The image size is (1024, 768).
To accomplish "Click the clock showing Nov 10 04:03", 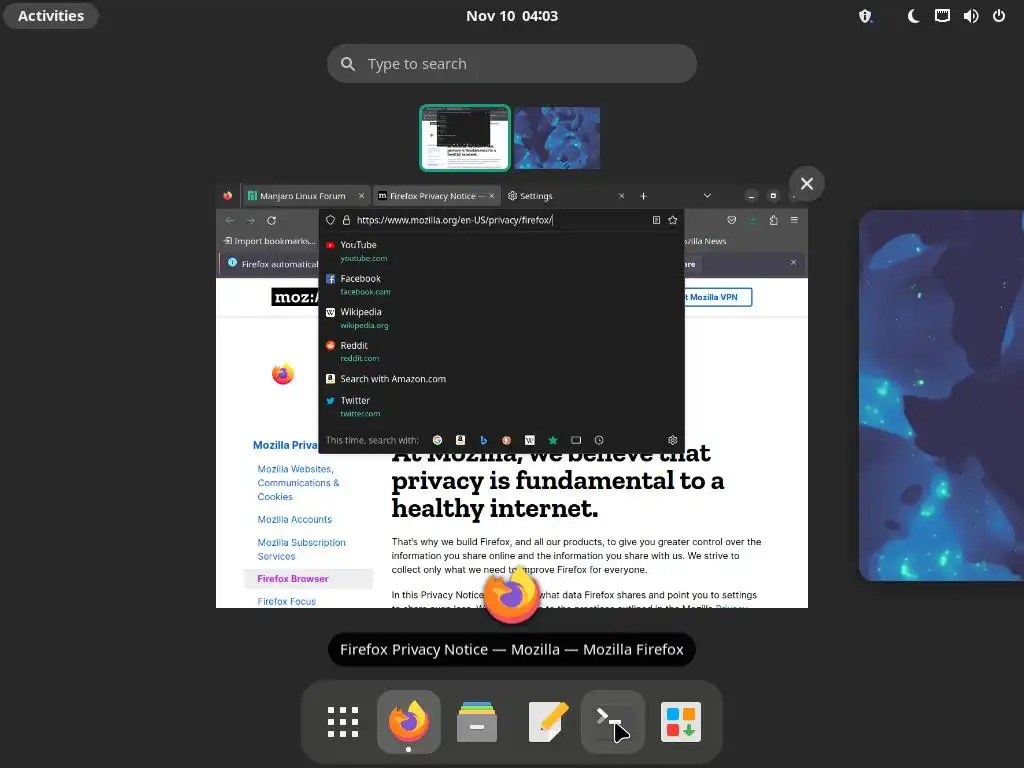I will 512,16.
